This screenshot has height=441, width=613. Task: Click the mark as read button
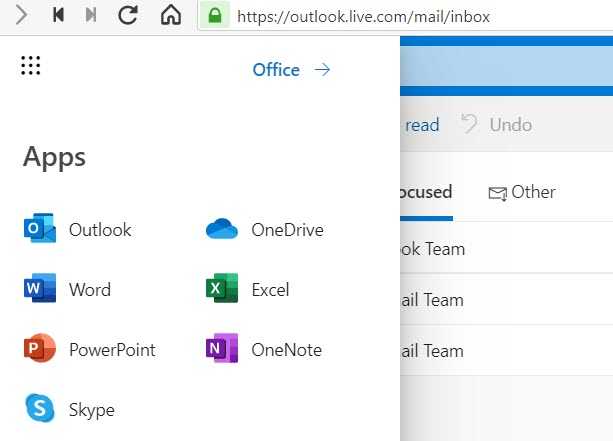pyautogui.click(x=420, y=125)
